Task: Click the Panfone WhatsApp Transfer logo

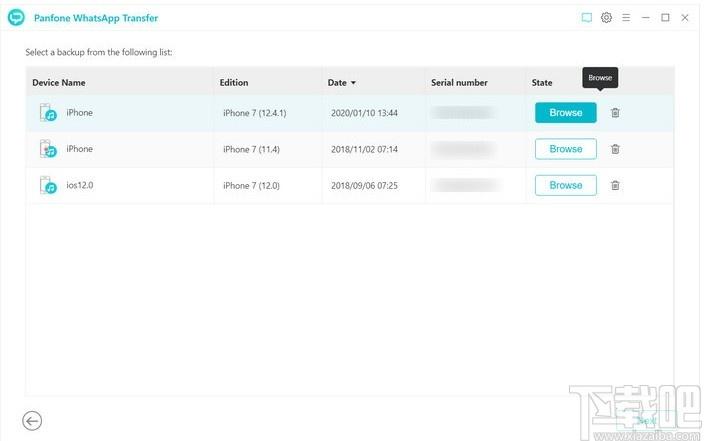Action: pyautogui.click(x=16, y=18)
